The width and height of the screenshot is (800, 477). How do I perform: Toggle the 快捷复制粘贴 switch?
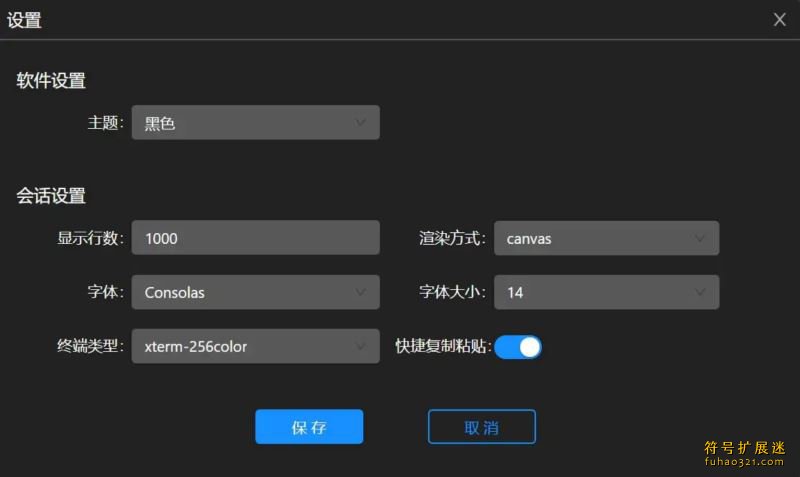(x=518, y=347)
